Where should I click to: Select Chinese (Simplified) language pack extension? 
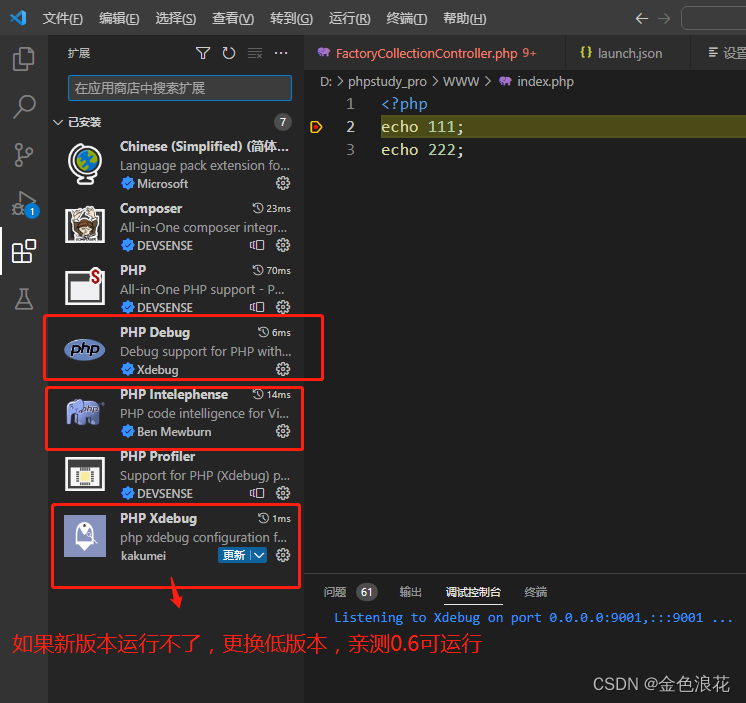[x=176, y=165]
